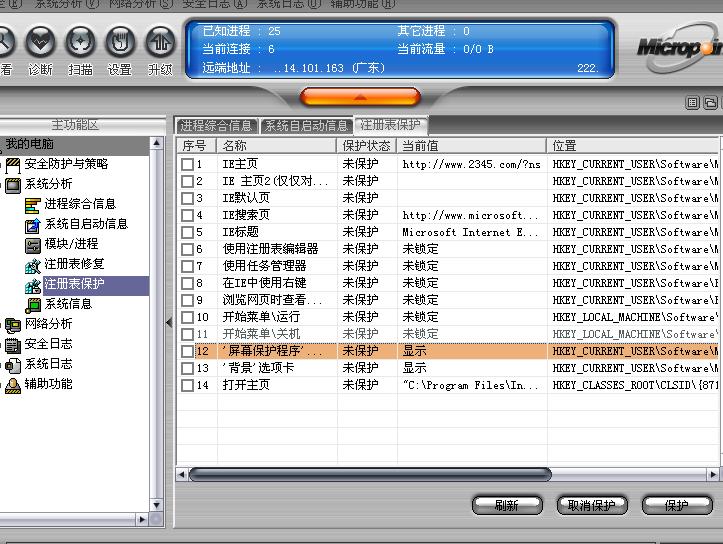The image size is (723, 544).
Task: Click the 刷新 (refresh) button
Action: [506, 505]
